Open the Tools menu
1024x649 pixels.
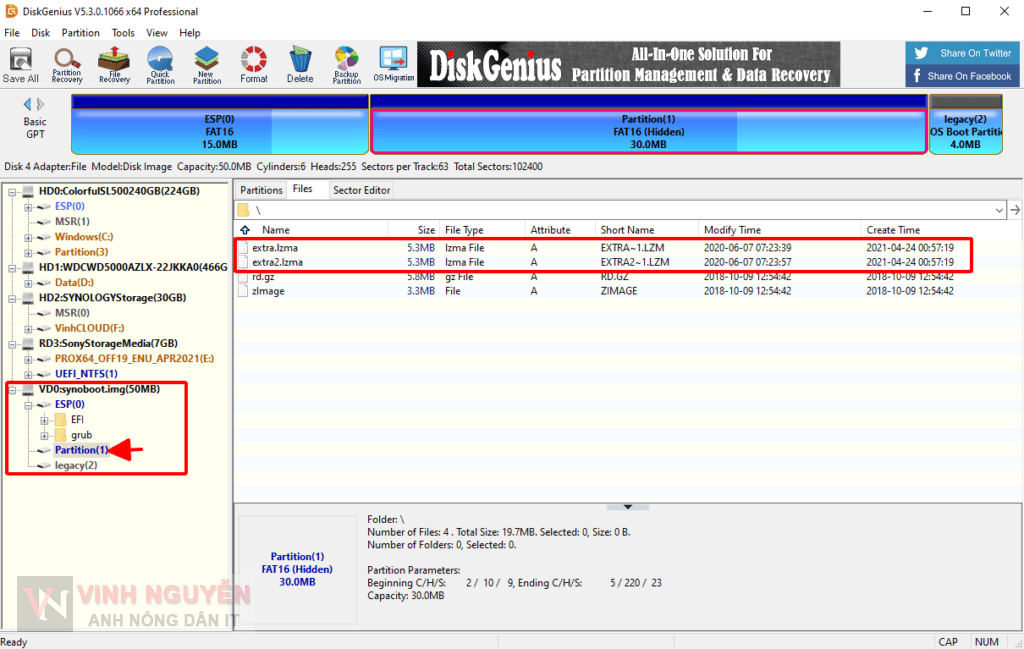pos(123,33)
